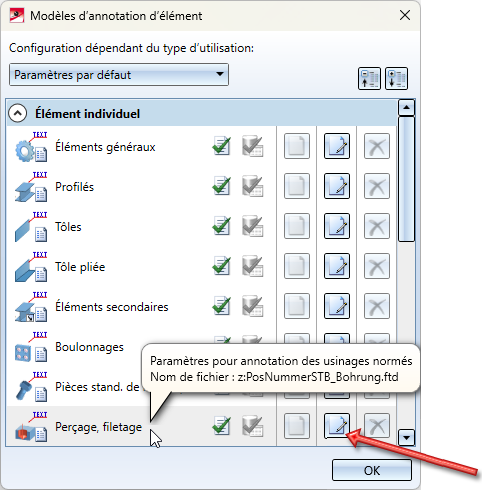Toggle grey table checkmark for Éléments généraux
Image resolution: width=482 pixels, height=490 pixels.
(252, 146)
